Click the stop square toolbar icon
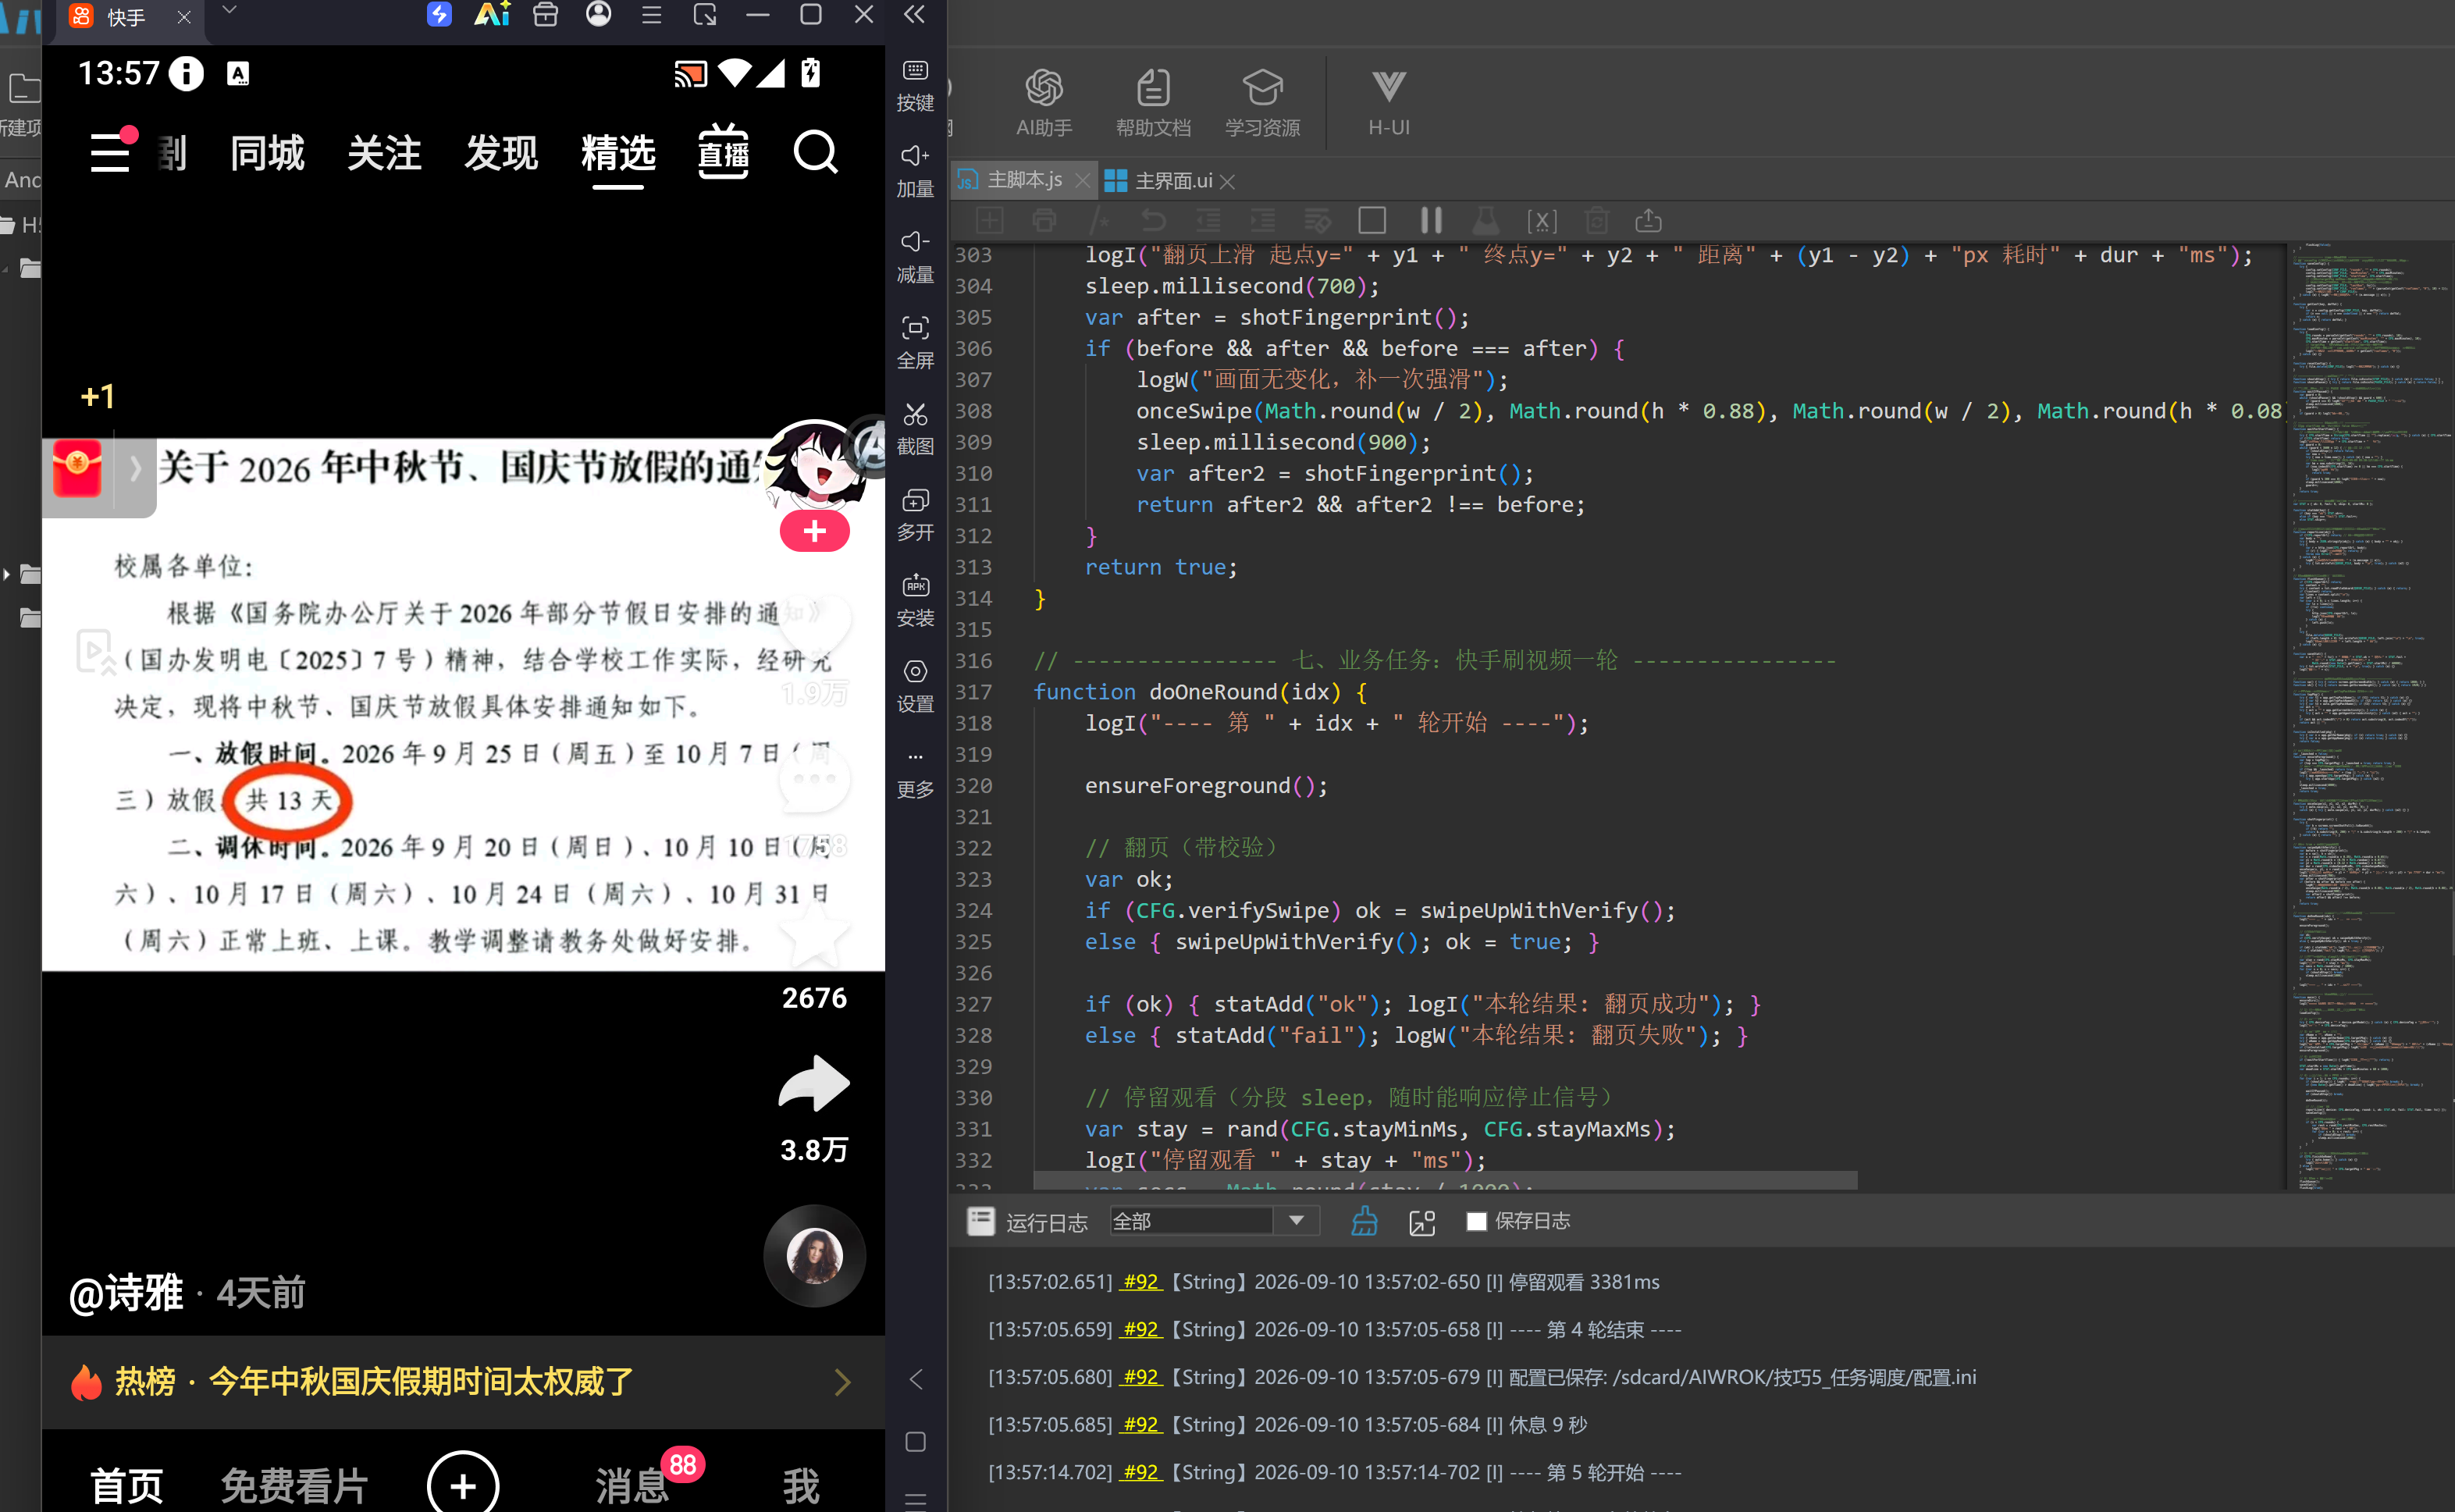Image resolution: width=2455 pixels, height=1512 pixels. coord(1372,220)
